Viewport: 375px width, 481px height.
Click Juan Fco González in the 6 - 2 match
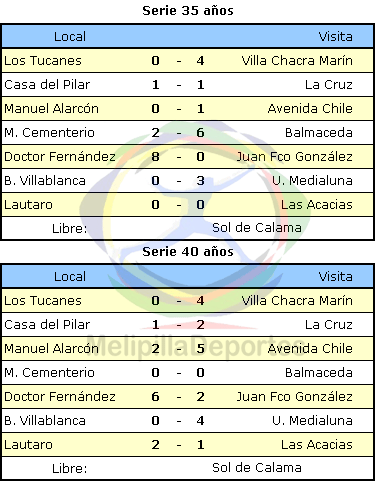click(x=295, y=397)
